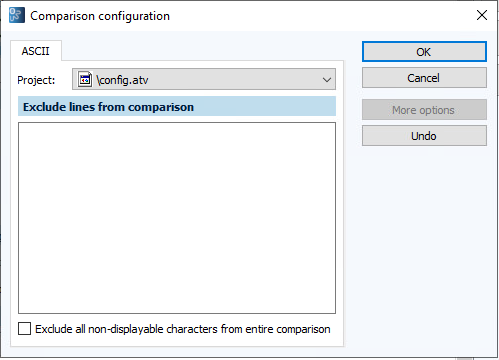Screen dimensions: 499x360
Task: Click the Undo button
Action: (424, 136)
